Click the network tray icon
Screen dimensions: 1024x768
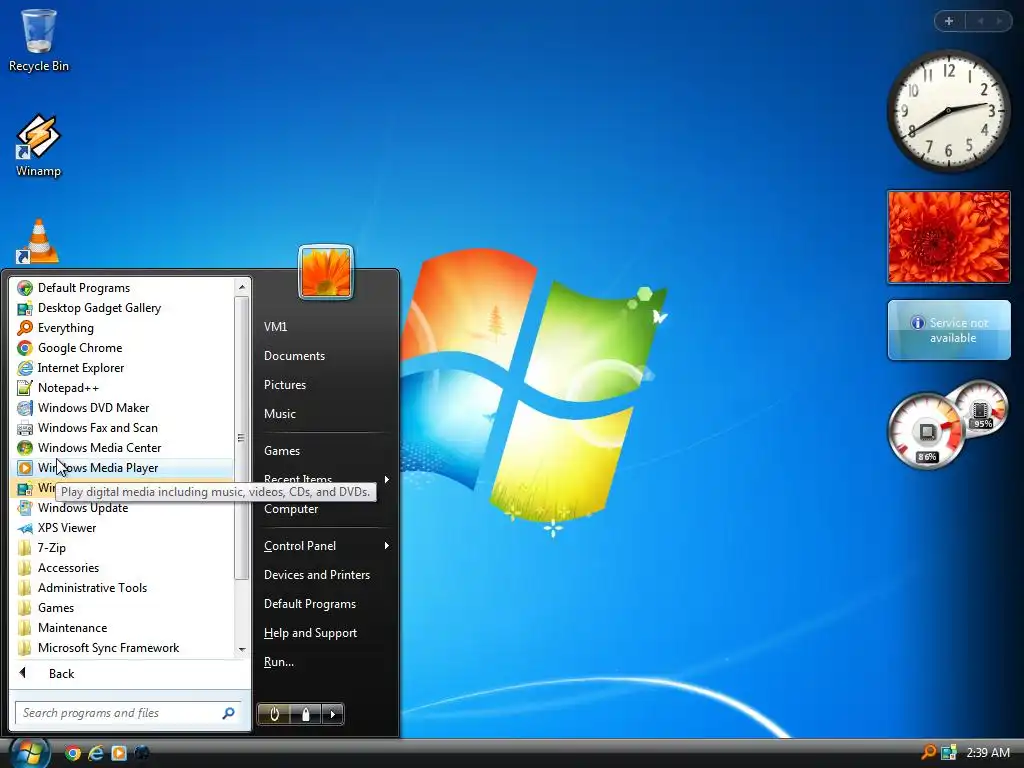[948, 752]
